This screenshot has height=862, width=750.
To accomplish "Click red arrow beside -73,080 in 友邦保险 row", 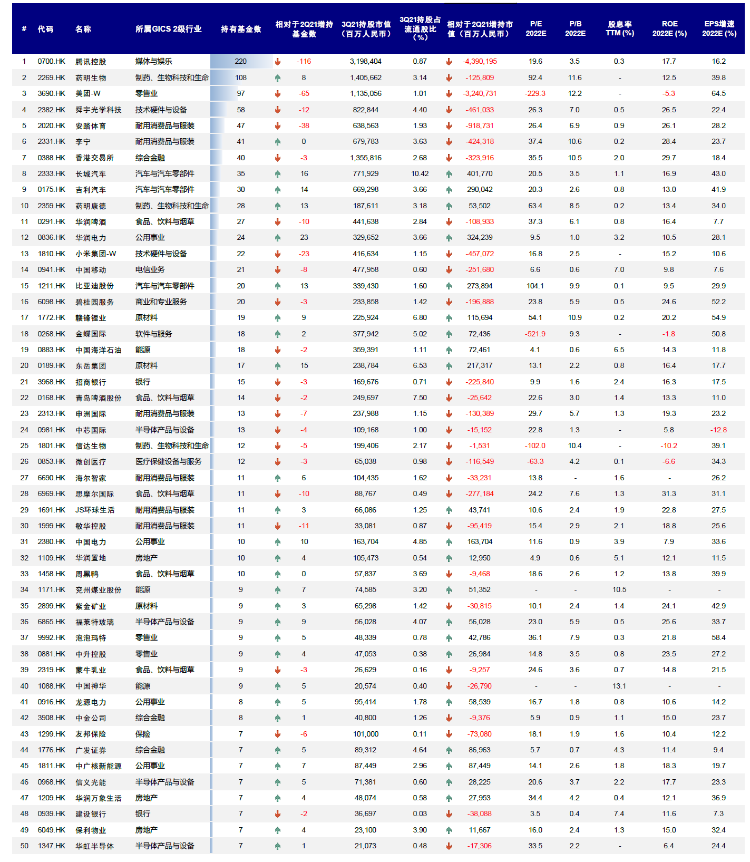I will pos(449,734).
